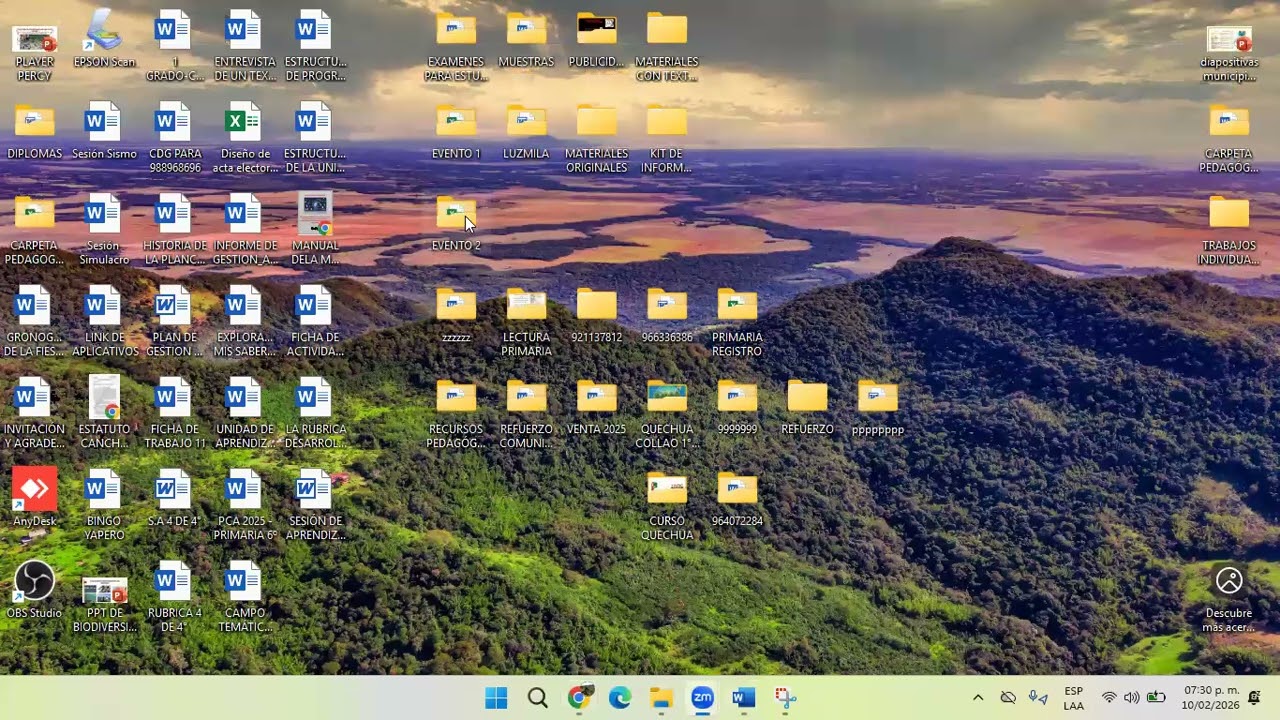Select TRABAJOS INDIVIDUA... folder
Viewport: 1280px width, 720px height.
1229,232
